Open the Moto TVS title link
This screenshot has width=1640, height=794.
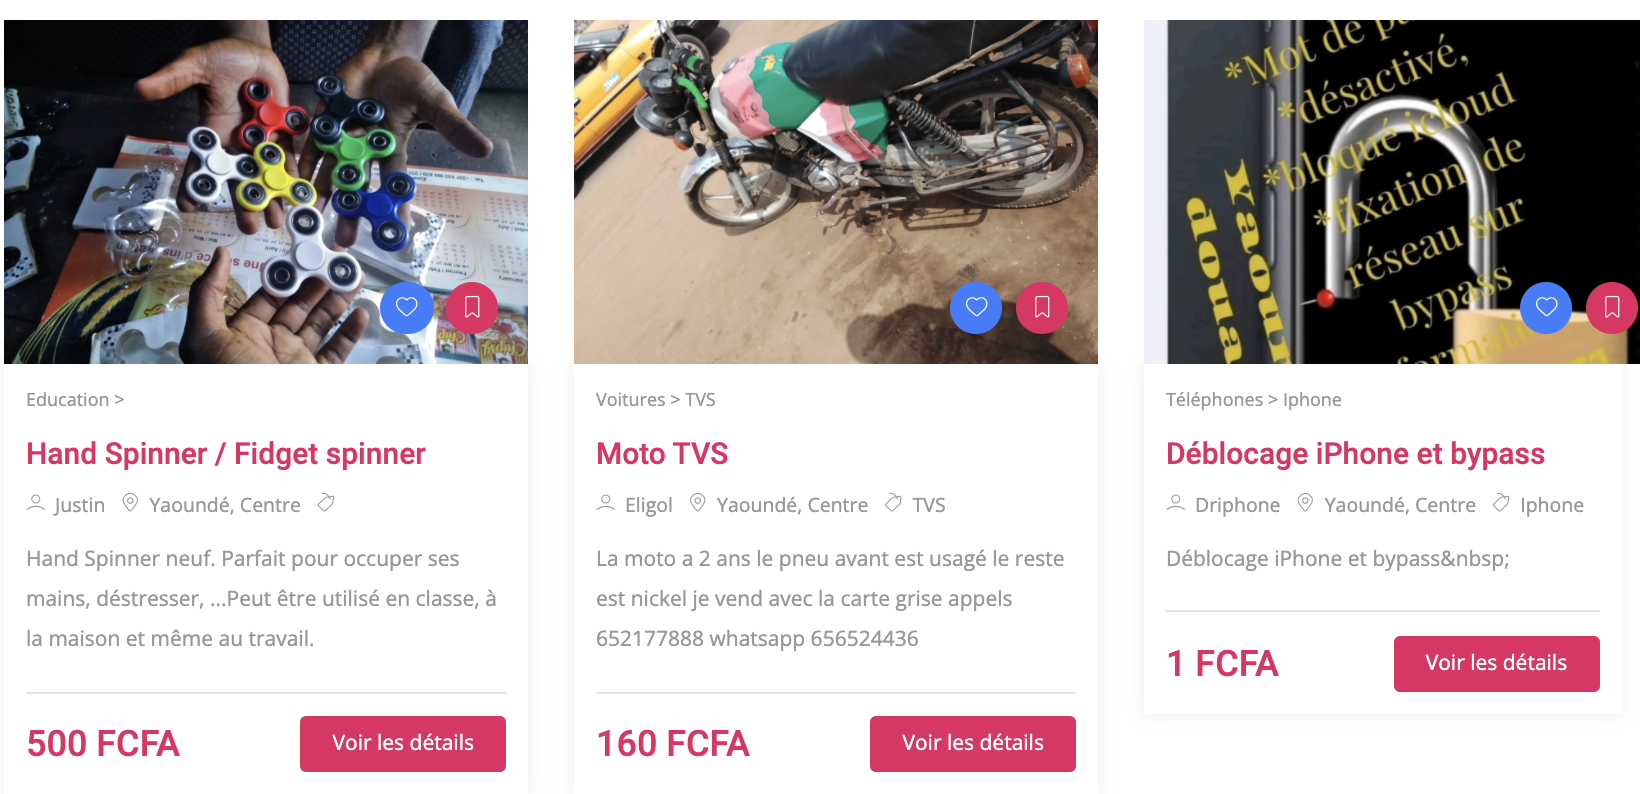click(662, 454)
